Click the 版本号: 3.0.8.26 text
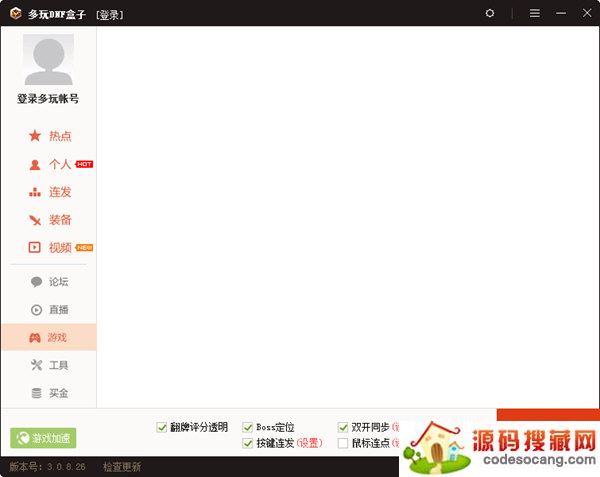This screenshot has height=477, width=600. (47, 467)
